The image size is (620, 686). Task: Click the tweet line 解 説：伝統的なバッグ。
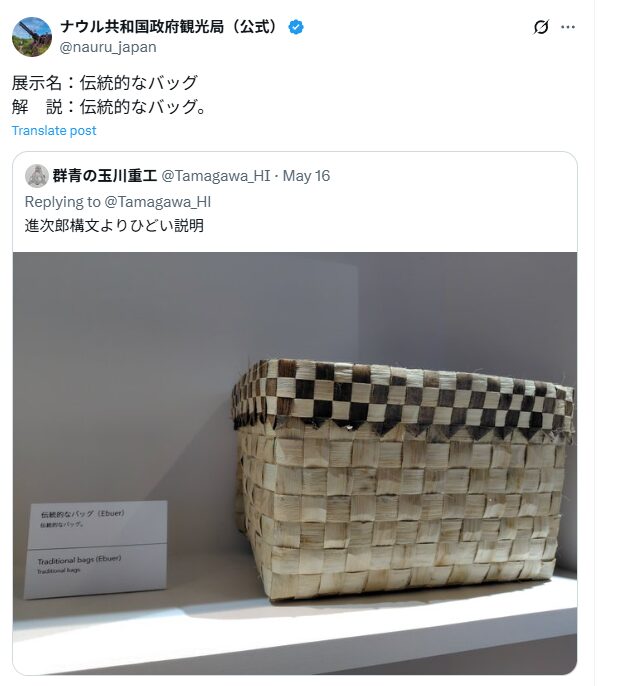(109, 107)
